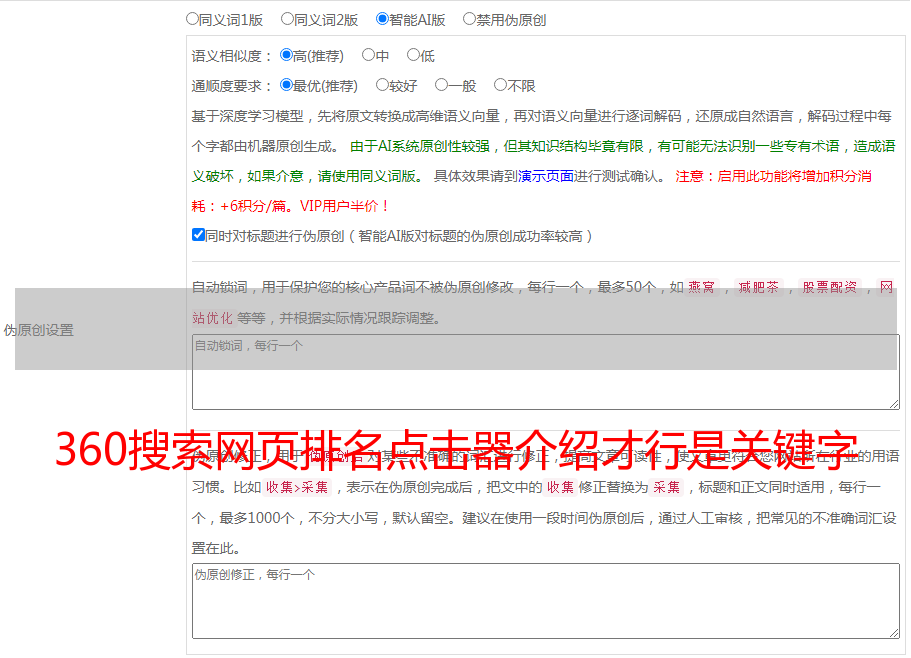Click the resize grip of 自动锁词 text area
911x658 pixels.
point(894,404)
